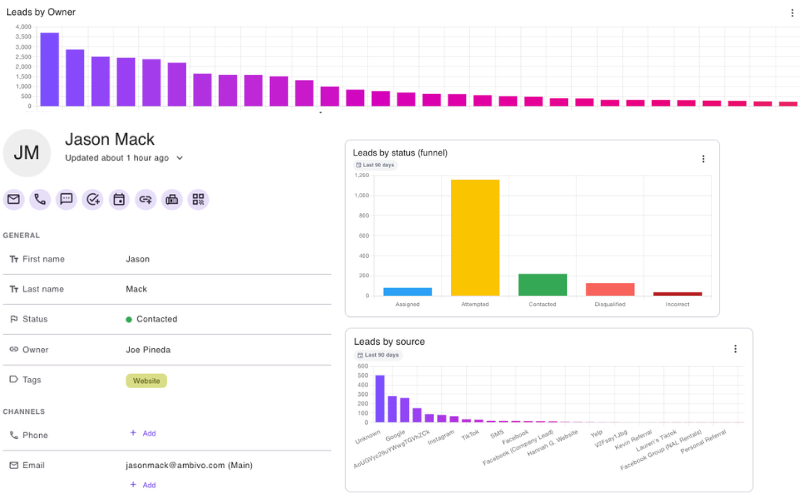Viewport: 800px width, 500px height.
Task: Click the Leads by Owner chart title
Action: pos(41,12)
